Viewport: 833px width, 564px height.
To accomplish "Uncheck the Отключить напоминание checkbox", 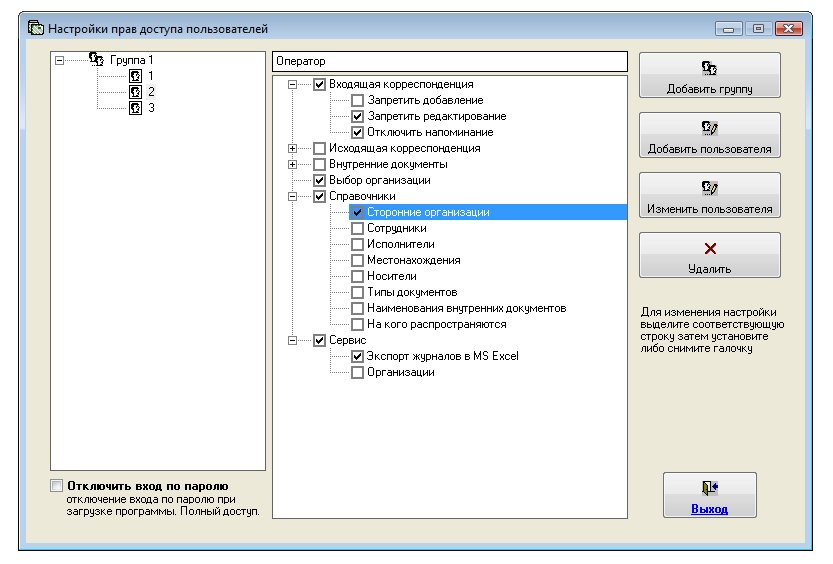I will [358, 132].
